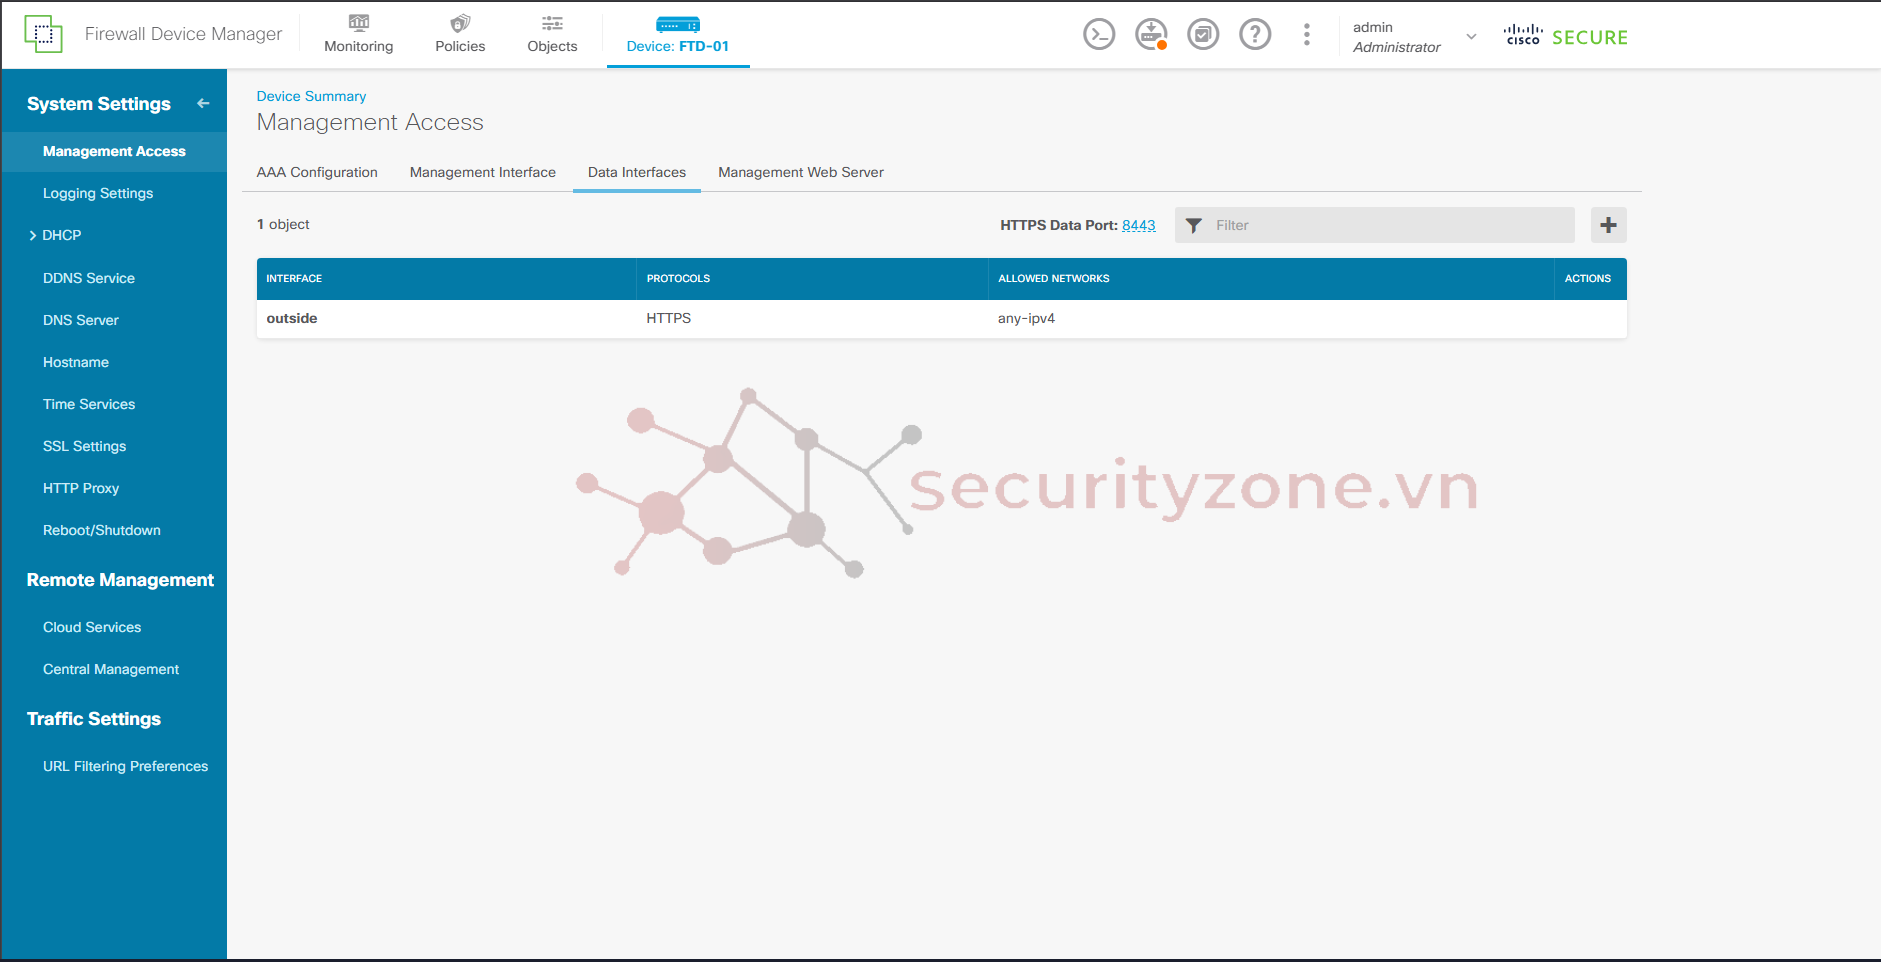Open the Objects section

(552, 34)
